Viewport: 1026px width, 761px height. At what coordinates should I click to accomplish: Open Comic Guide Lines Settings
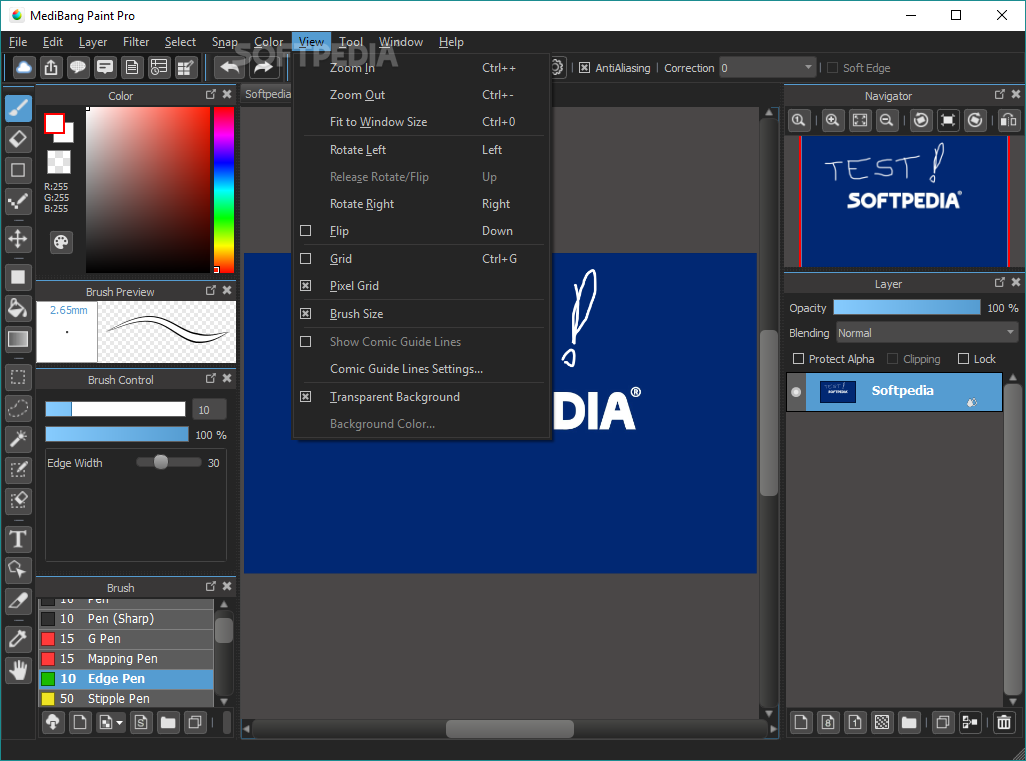pyautogui.click(x=422, y=368)
